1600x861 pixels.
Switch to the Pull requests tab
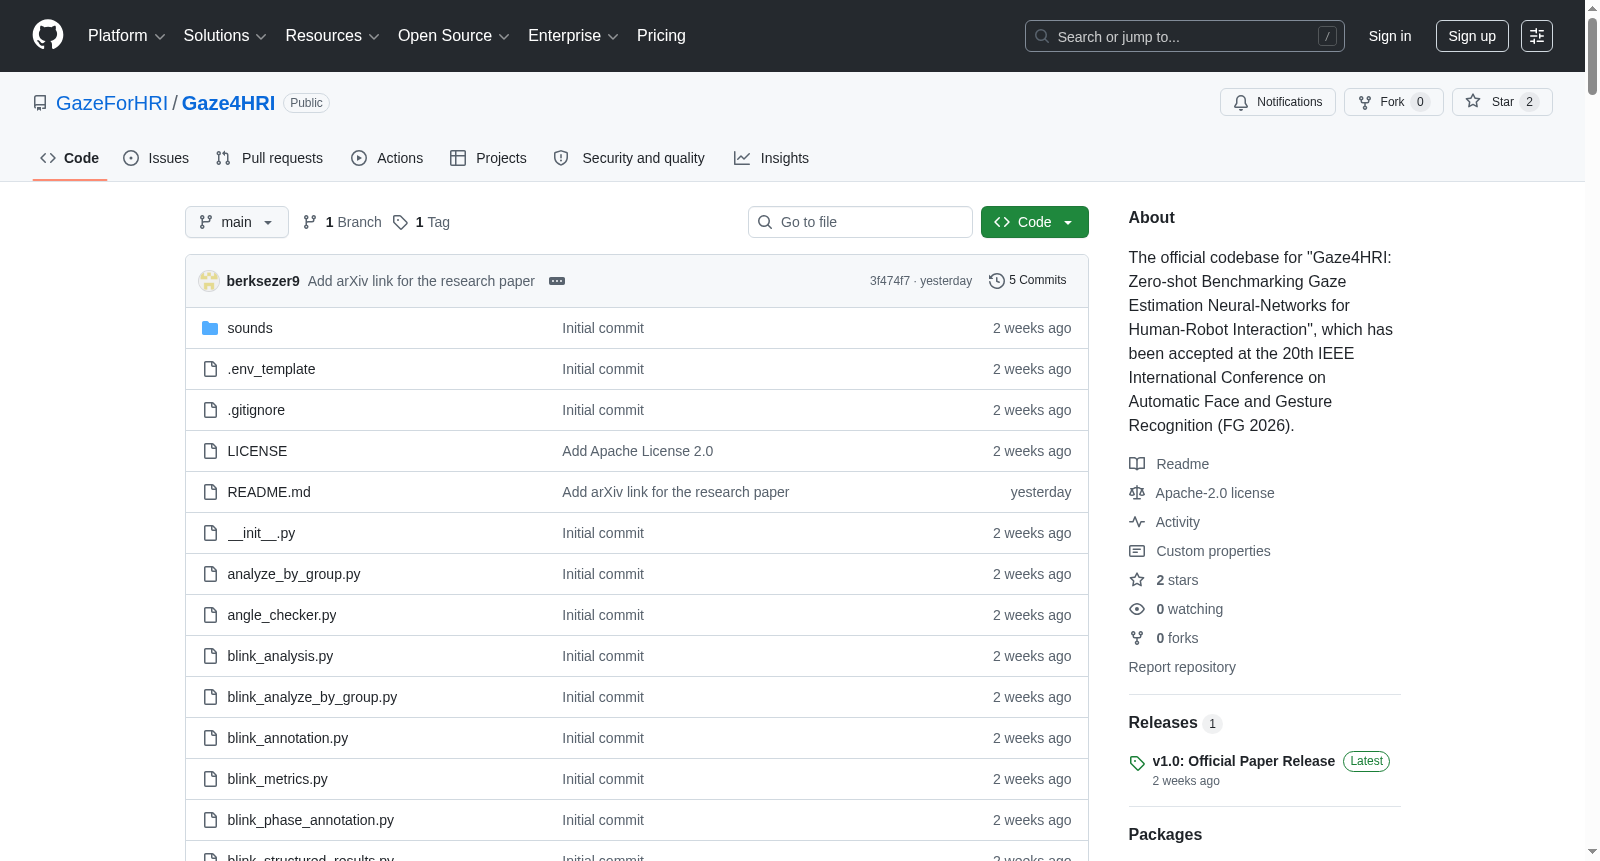[x=269, y=158]
